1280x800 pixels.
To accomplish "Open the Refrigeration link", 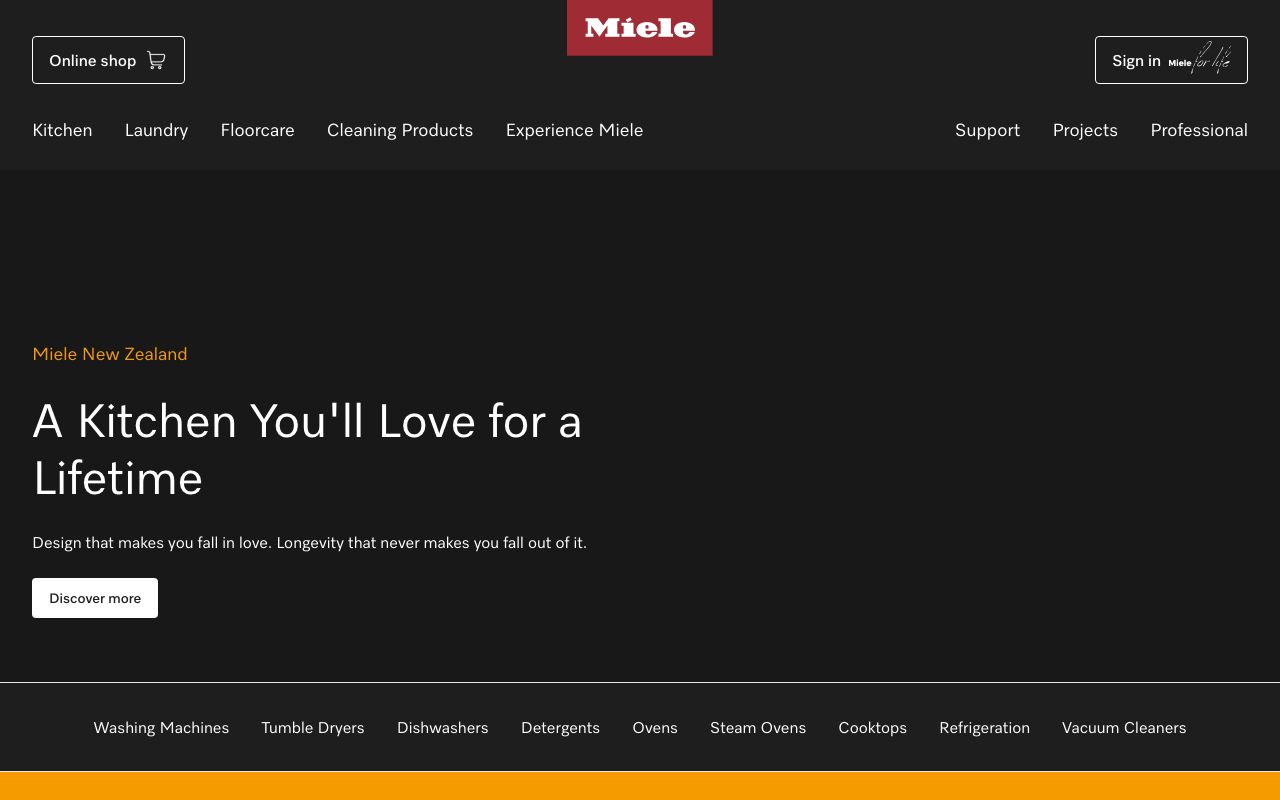I will [x=984, y=728].
